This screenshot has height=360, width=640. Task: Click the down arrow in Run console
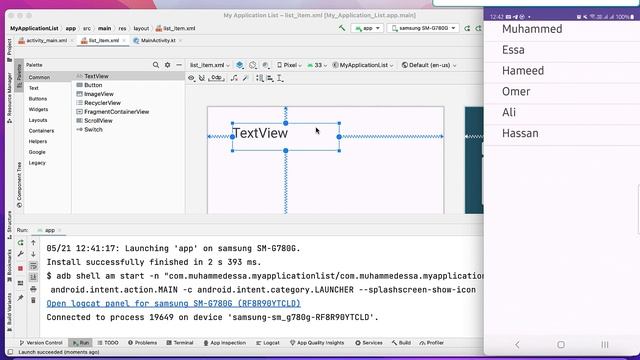click(x=33, y=254)
